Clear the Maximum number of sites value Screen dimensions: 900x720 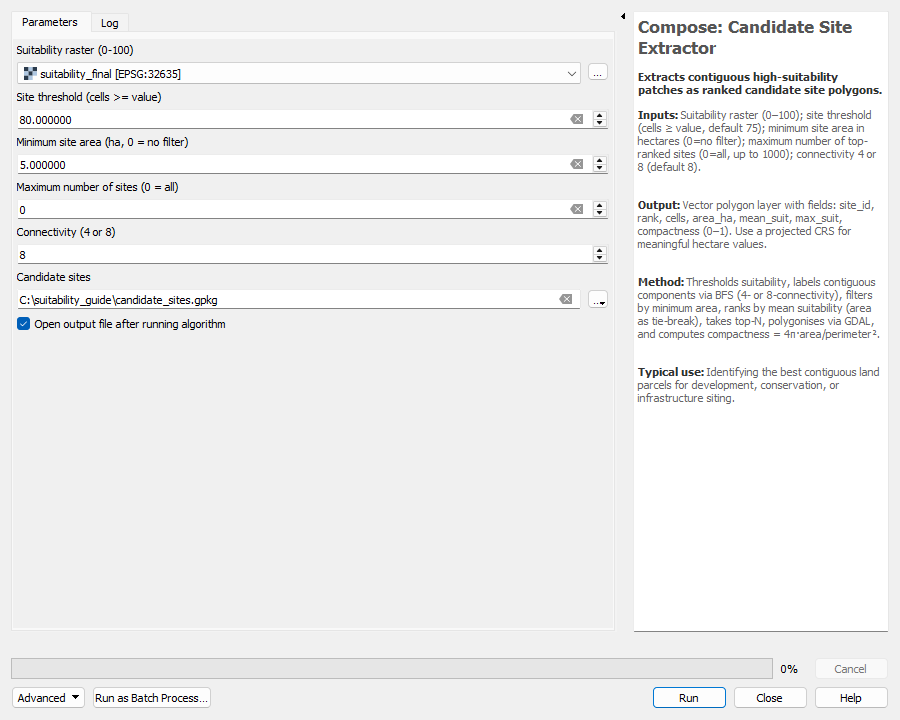(x=576, y=209)
